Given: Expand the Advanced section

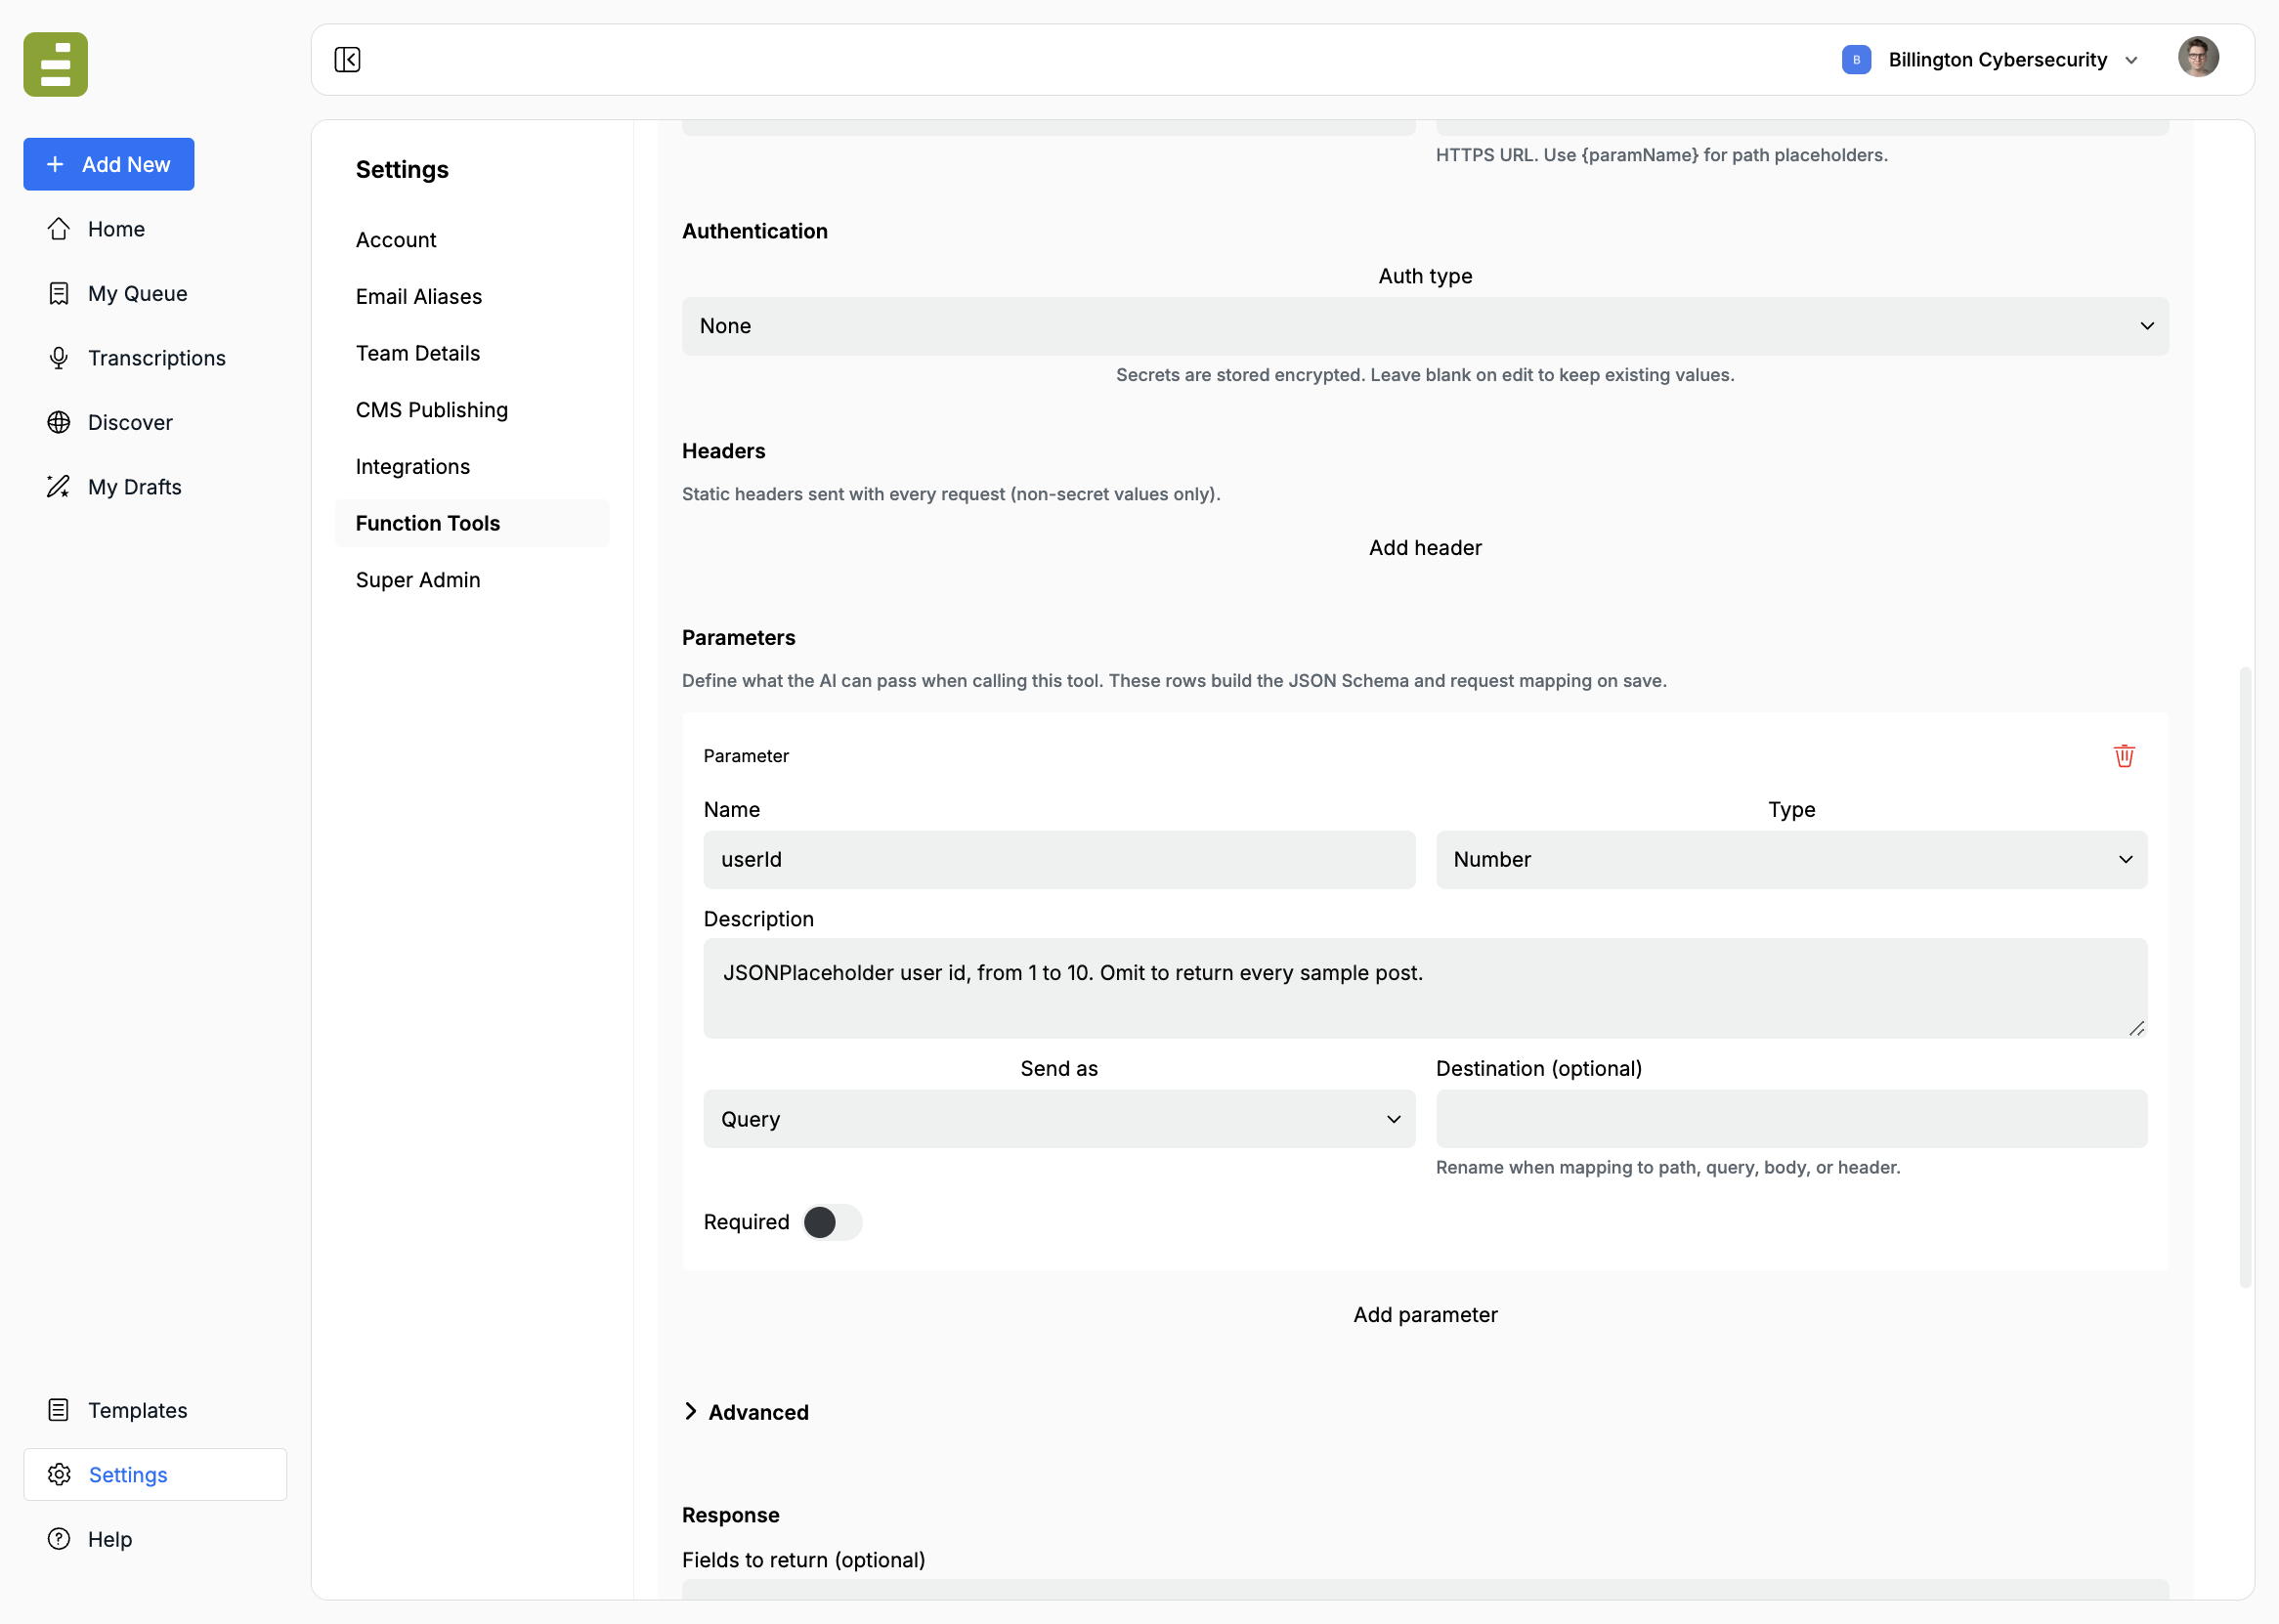Looking at the screenshot, I should (x=746, y=1412).
